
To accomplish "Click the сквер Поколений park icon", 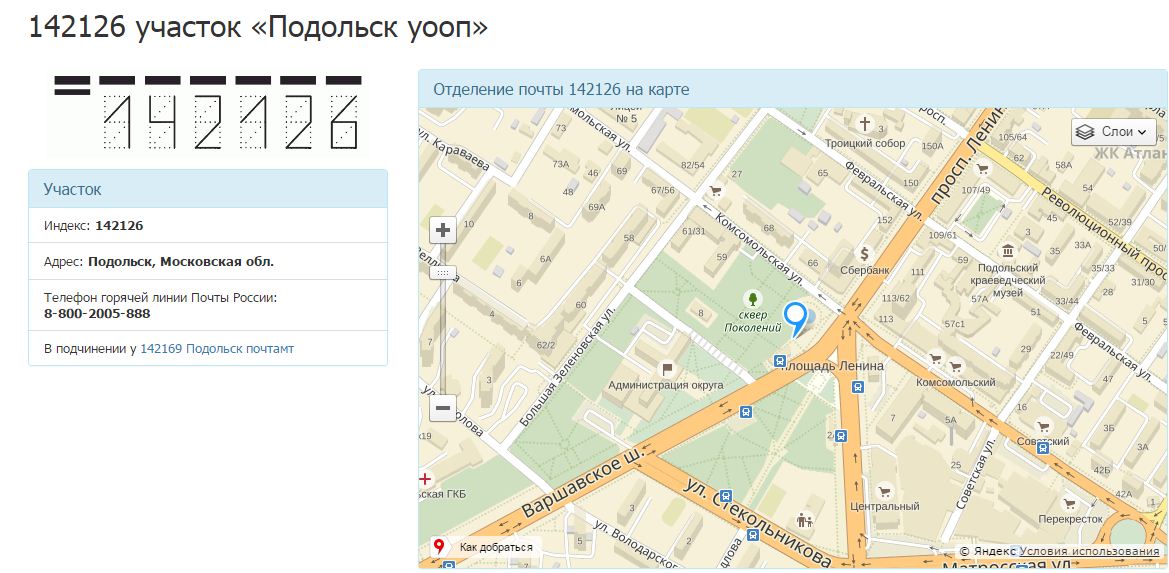I will 752,299.
